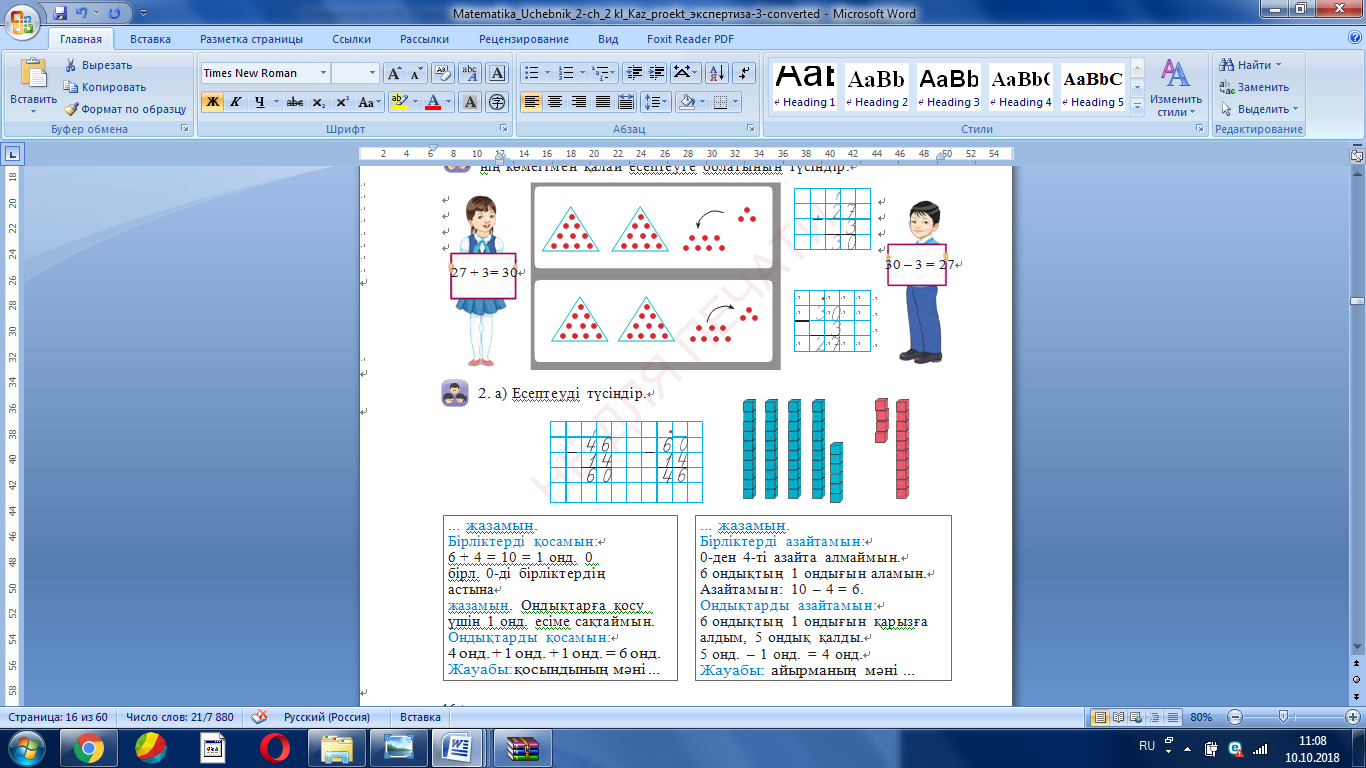Cut selection with Вырезать
Viewport: 1366px width, 768px height.
[x=98, y=65]
